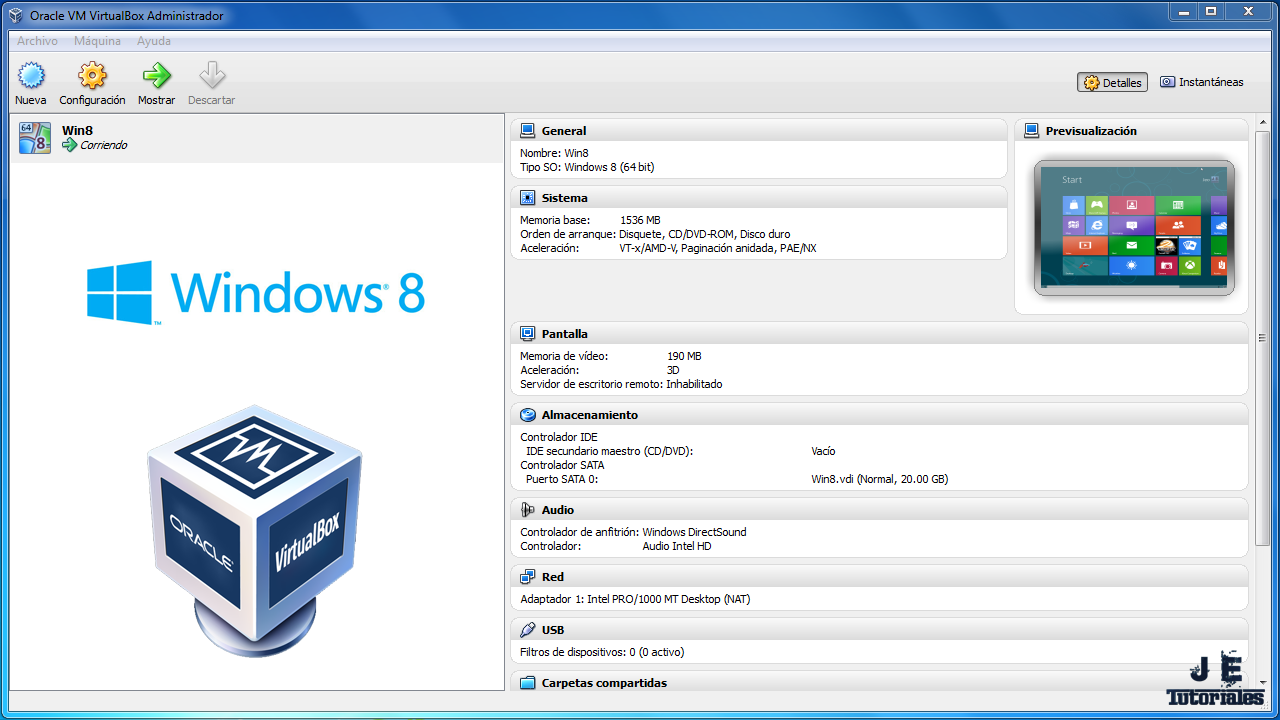The height and width of the screenshot is (720, 1280).
Task: Click the VirtualBox title bar cube icon
Action: (16, 16)
